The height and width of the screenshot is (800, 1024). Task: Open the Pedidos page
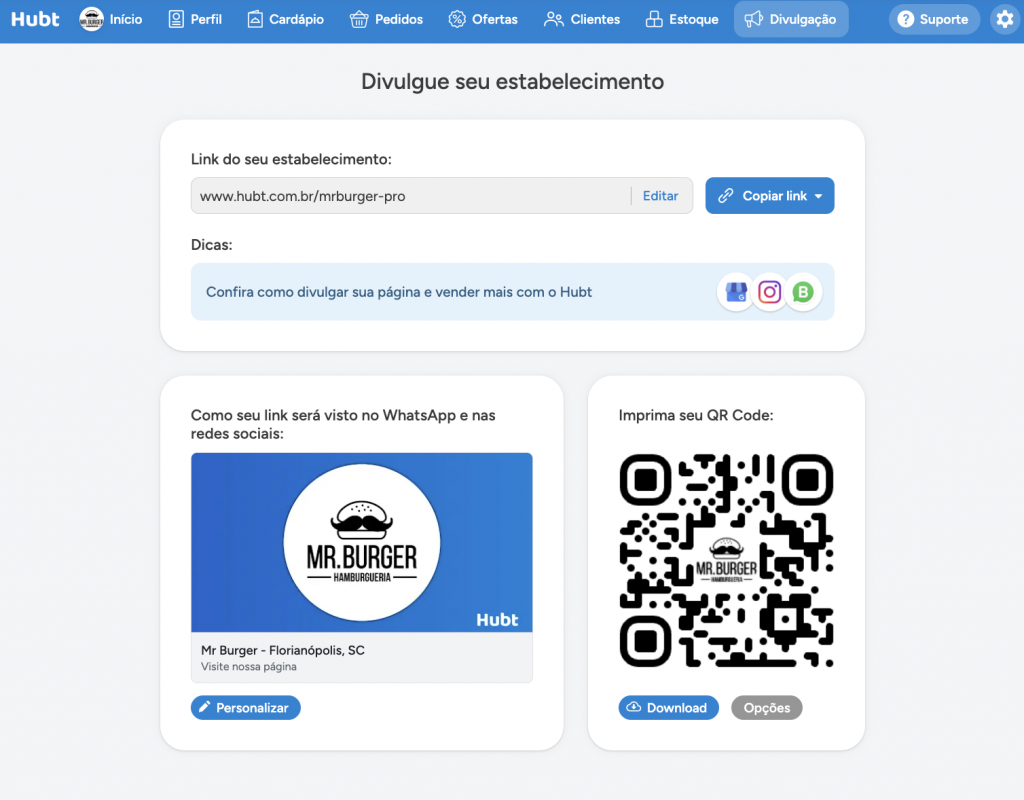[386, 19]
